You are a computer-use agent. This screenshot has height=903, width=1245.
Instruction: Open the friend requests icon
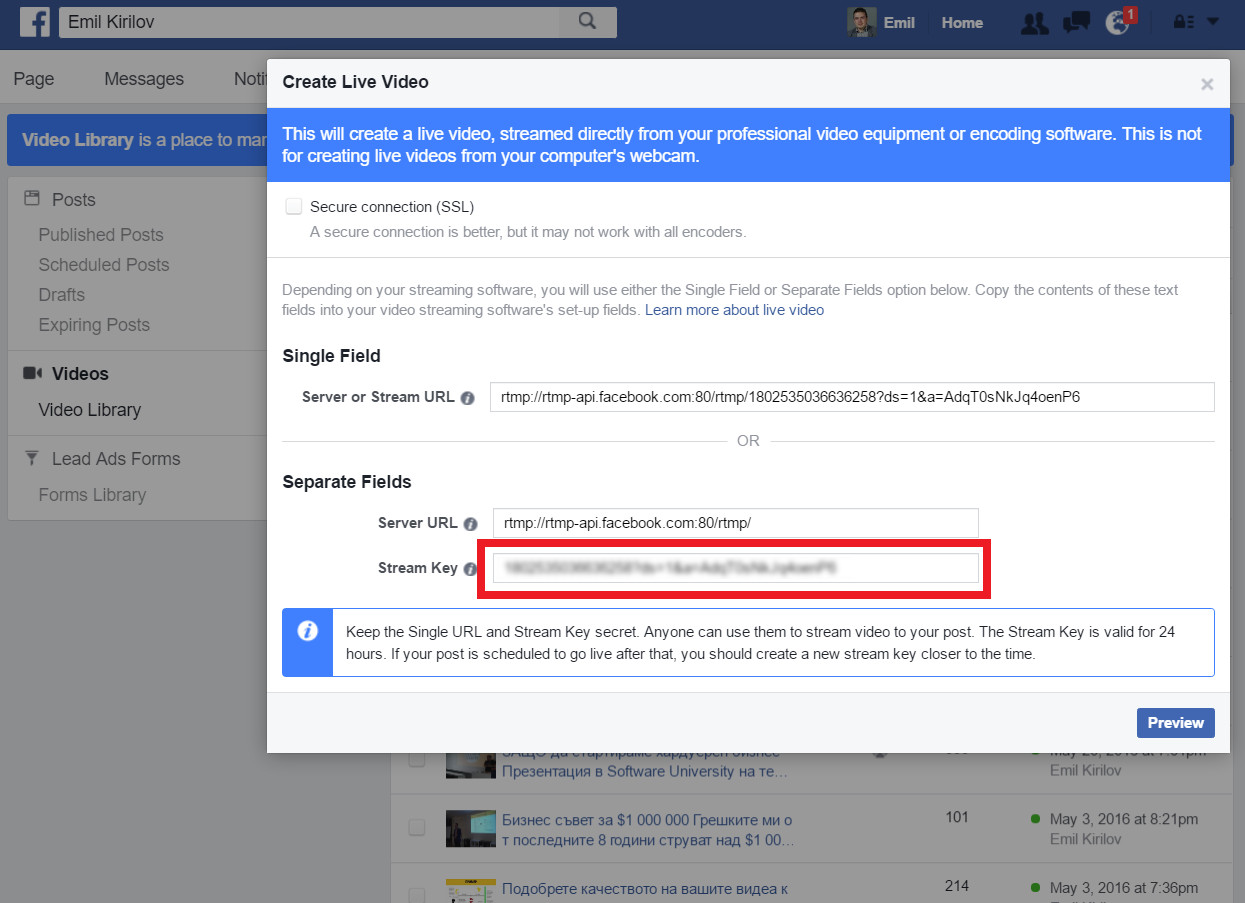point(1034,22)
